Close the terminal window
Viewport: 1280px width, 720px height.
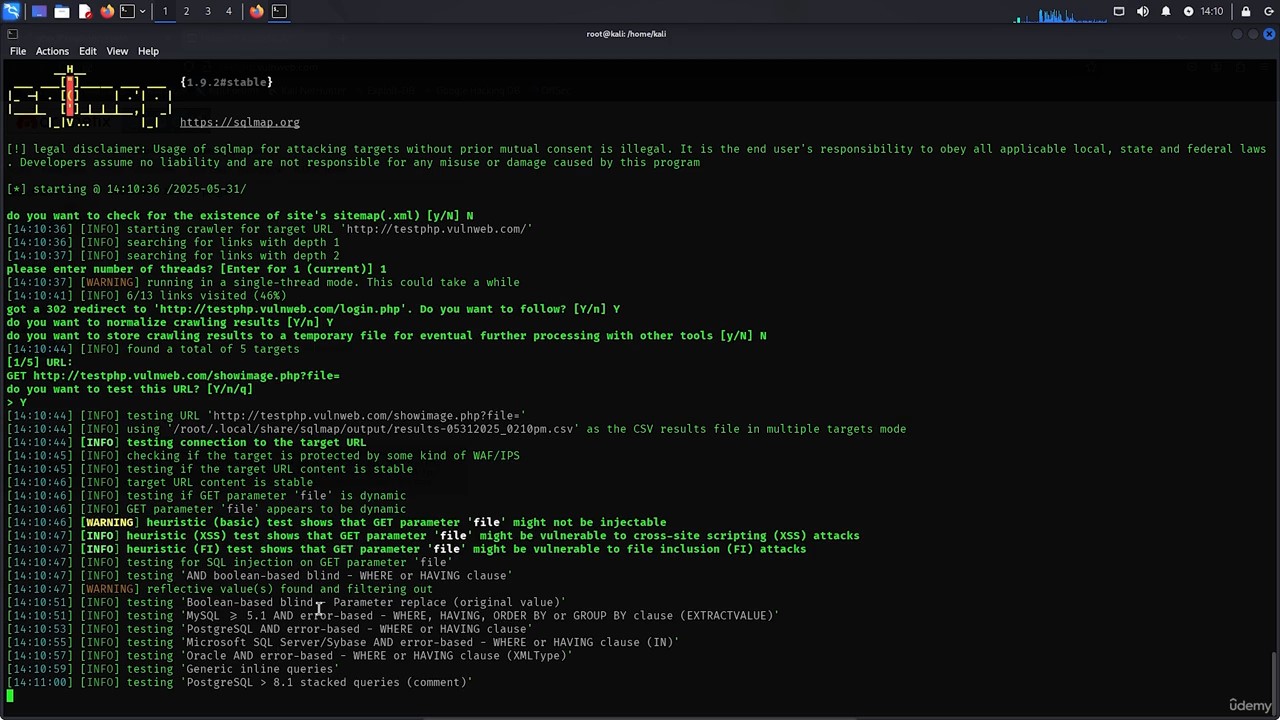pyautogui.click(x=1269, y=34)
